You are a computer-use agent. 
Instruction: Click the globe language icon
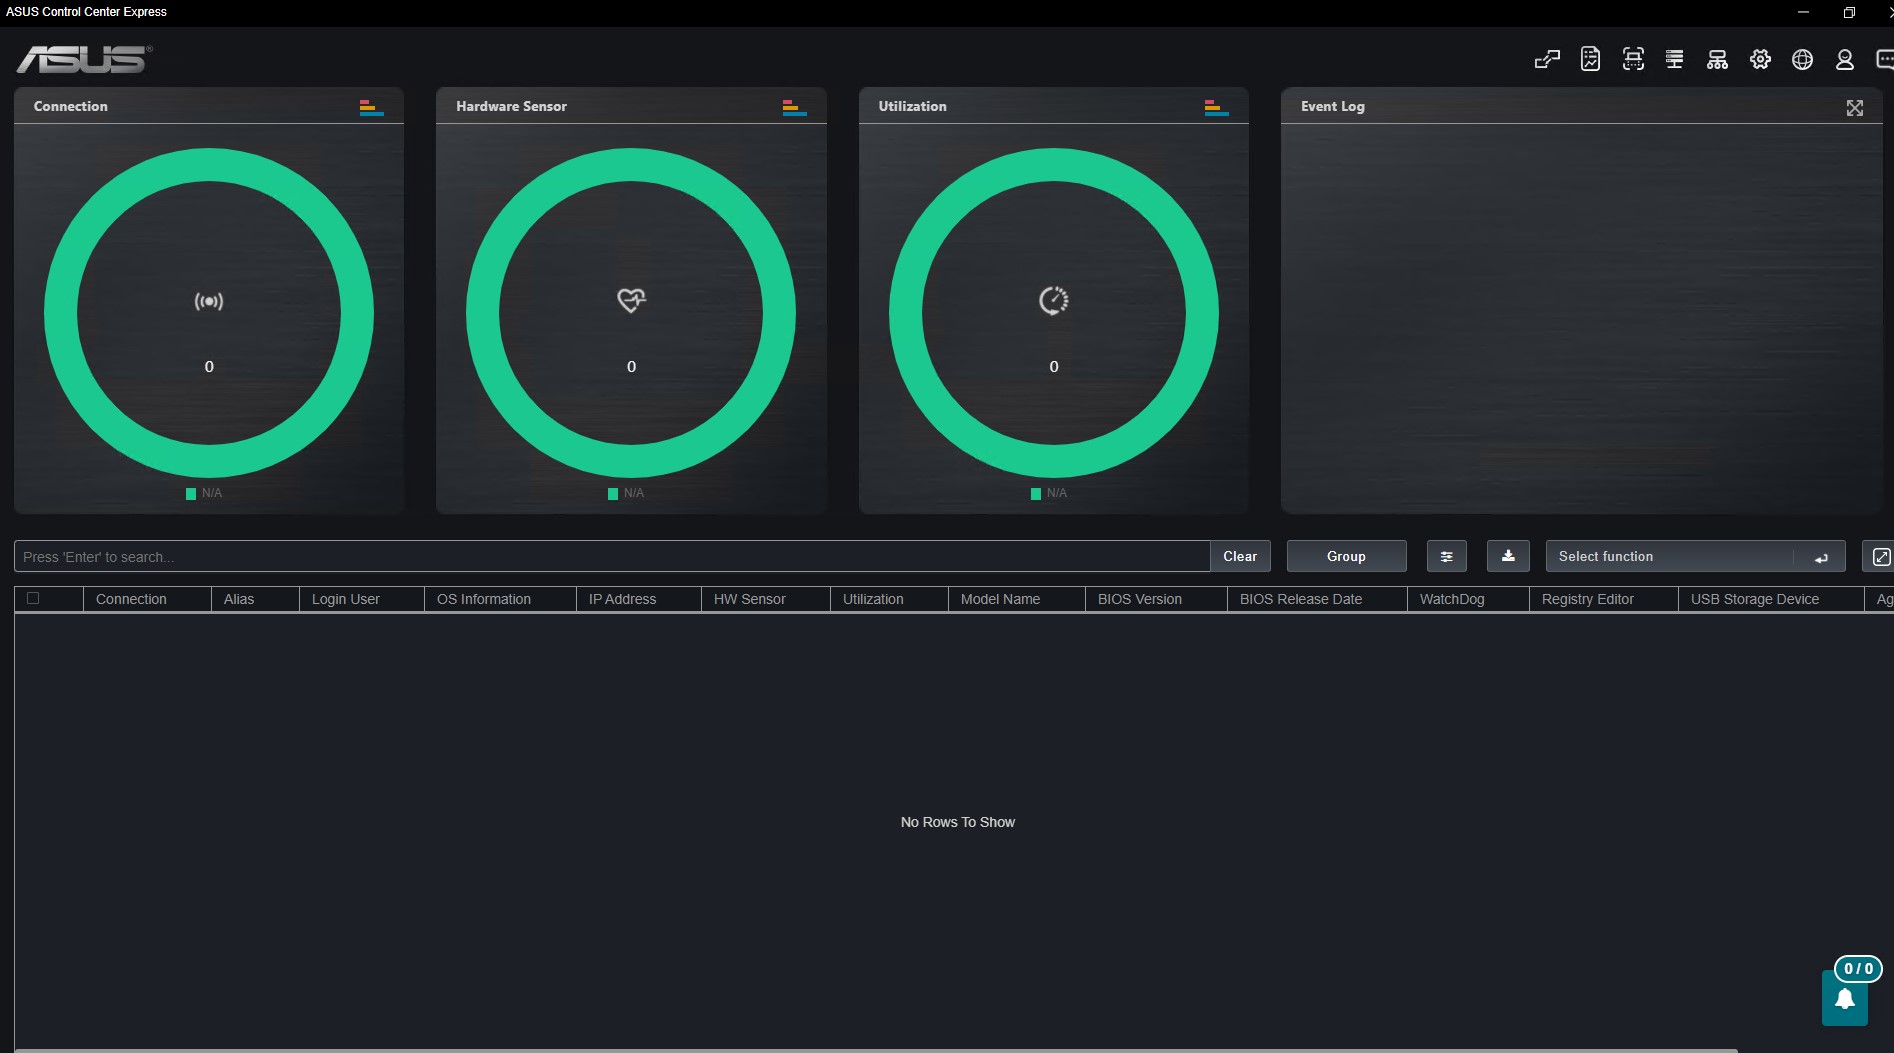pos(1802,60)
